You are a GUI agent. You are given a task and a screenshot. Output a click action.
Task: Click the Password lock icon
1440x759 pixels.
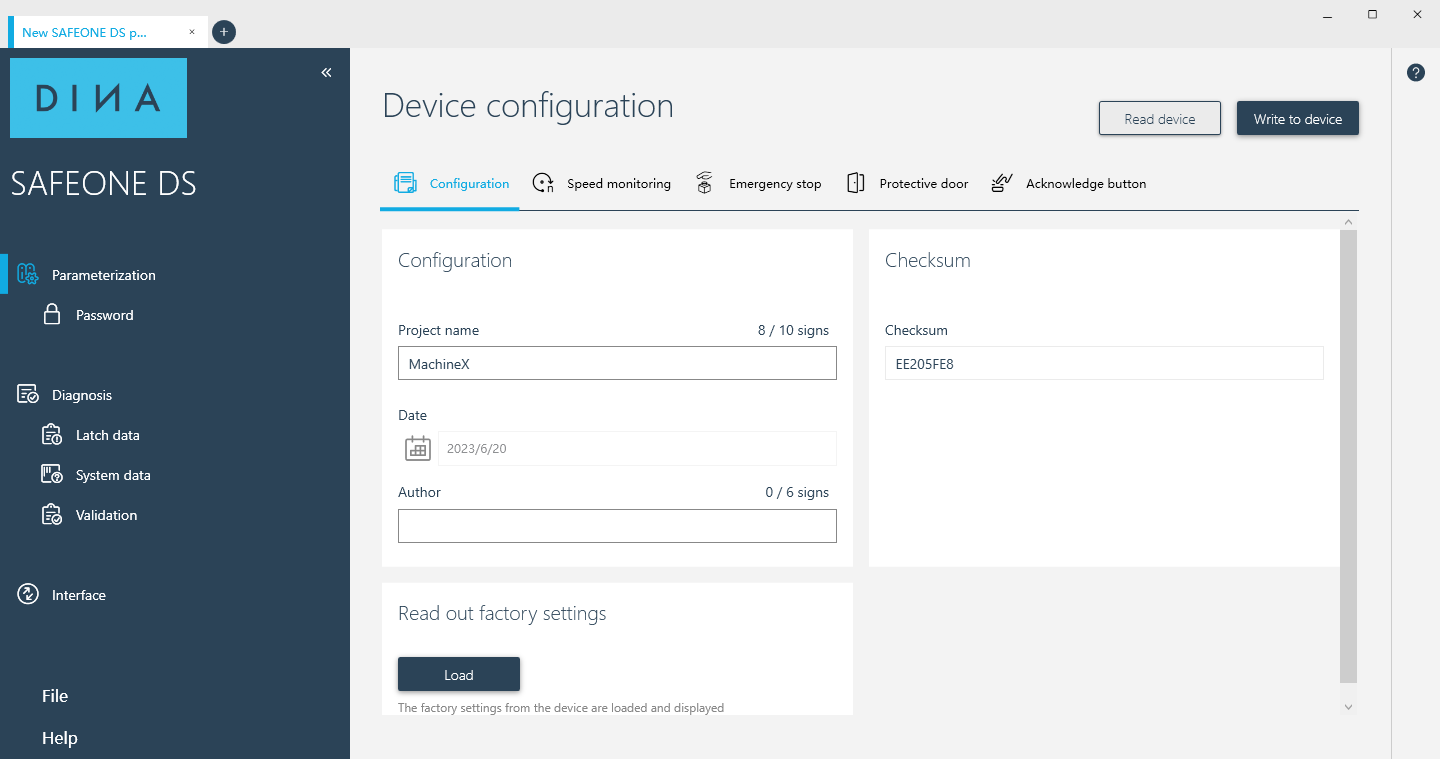click(52, 315)
